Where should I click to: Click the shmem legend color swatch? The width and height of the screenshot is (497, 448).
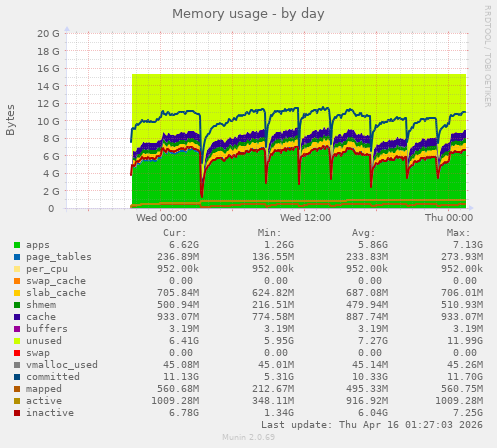coord(17,305)
